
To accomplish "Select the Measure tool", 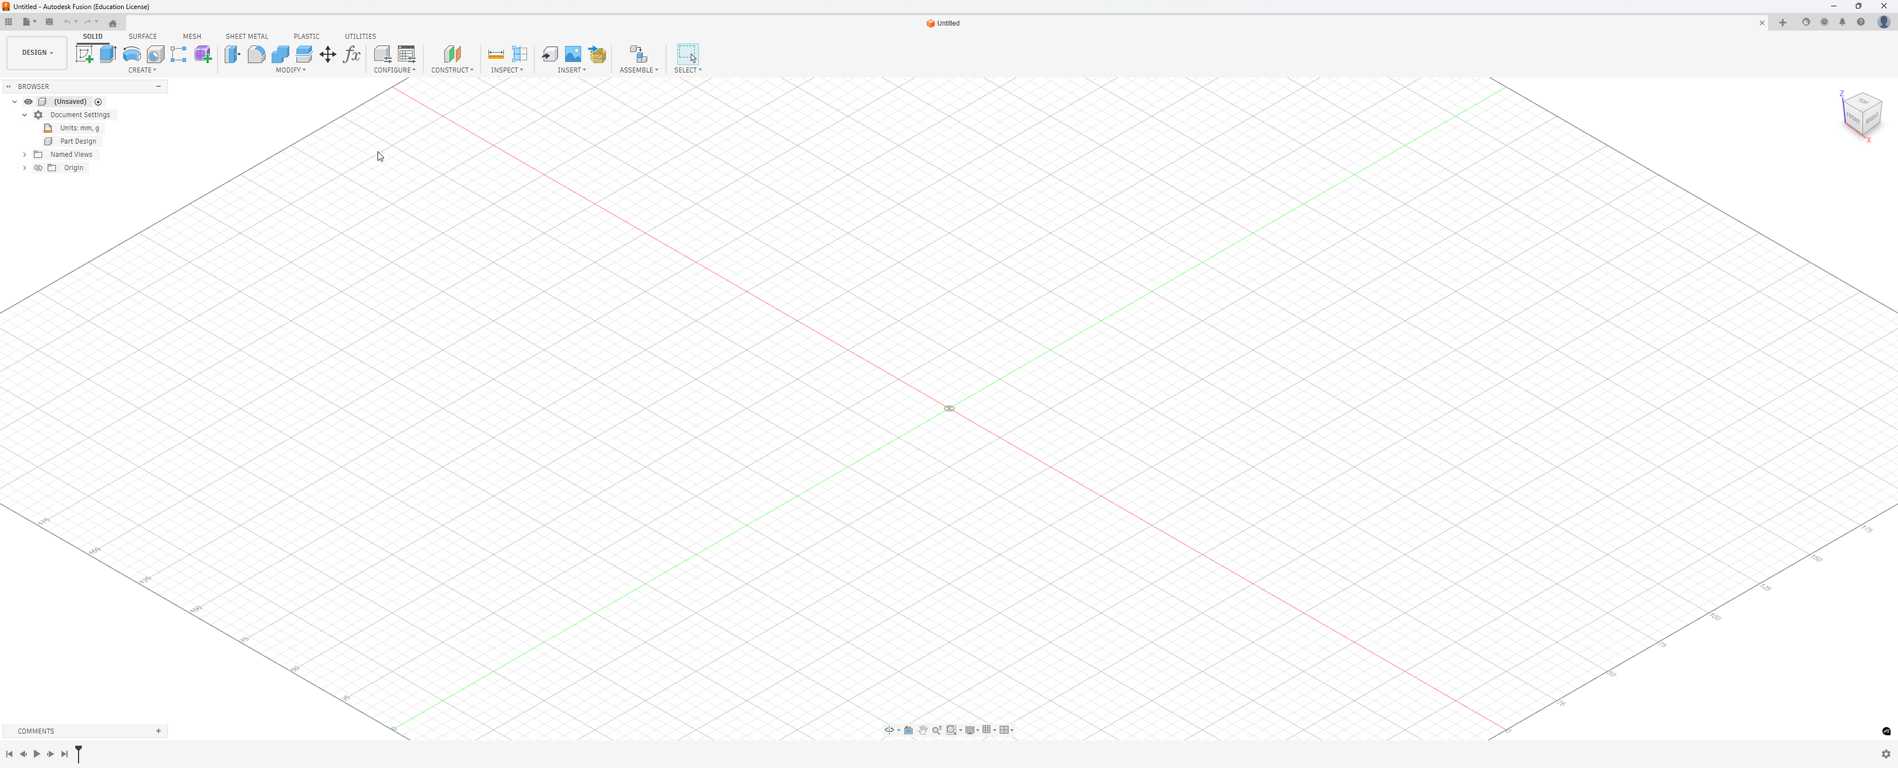I will pyautogui.click(x=496, y=54).
